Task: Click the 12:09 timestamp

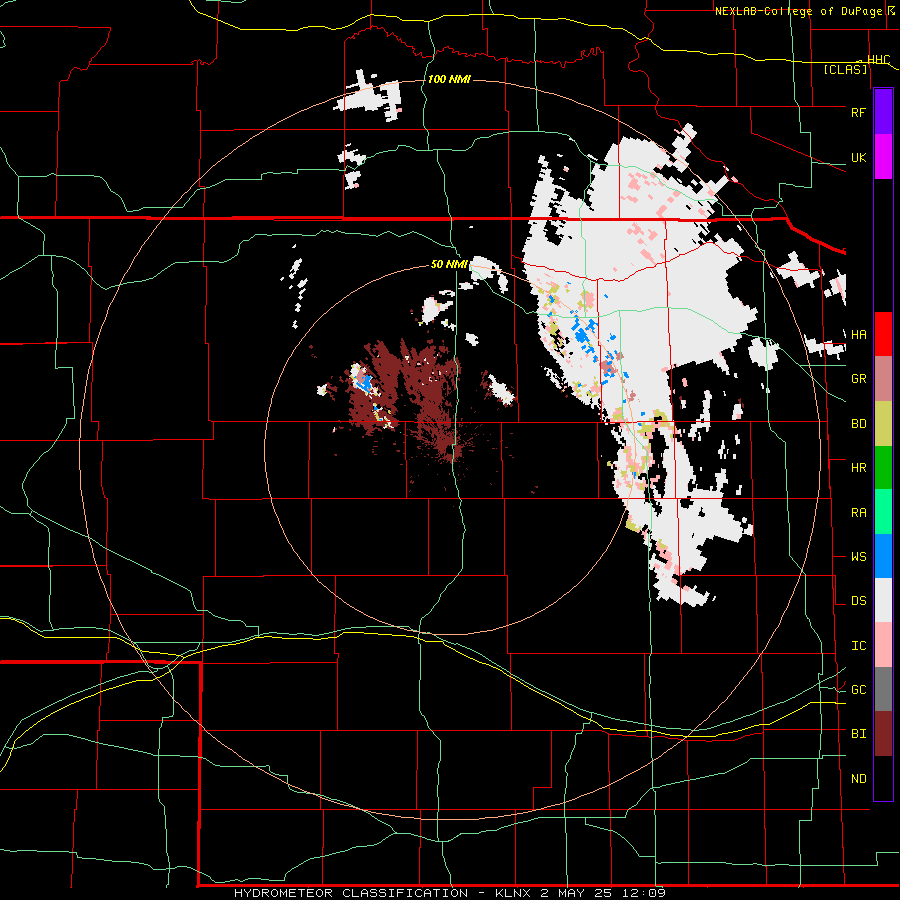Action: point(646,893)
